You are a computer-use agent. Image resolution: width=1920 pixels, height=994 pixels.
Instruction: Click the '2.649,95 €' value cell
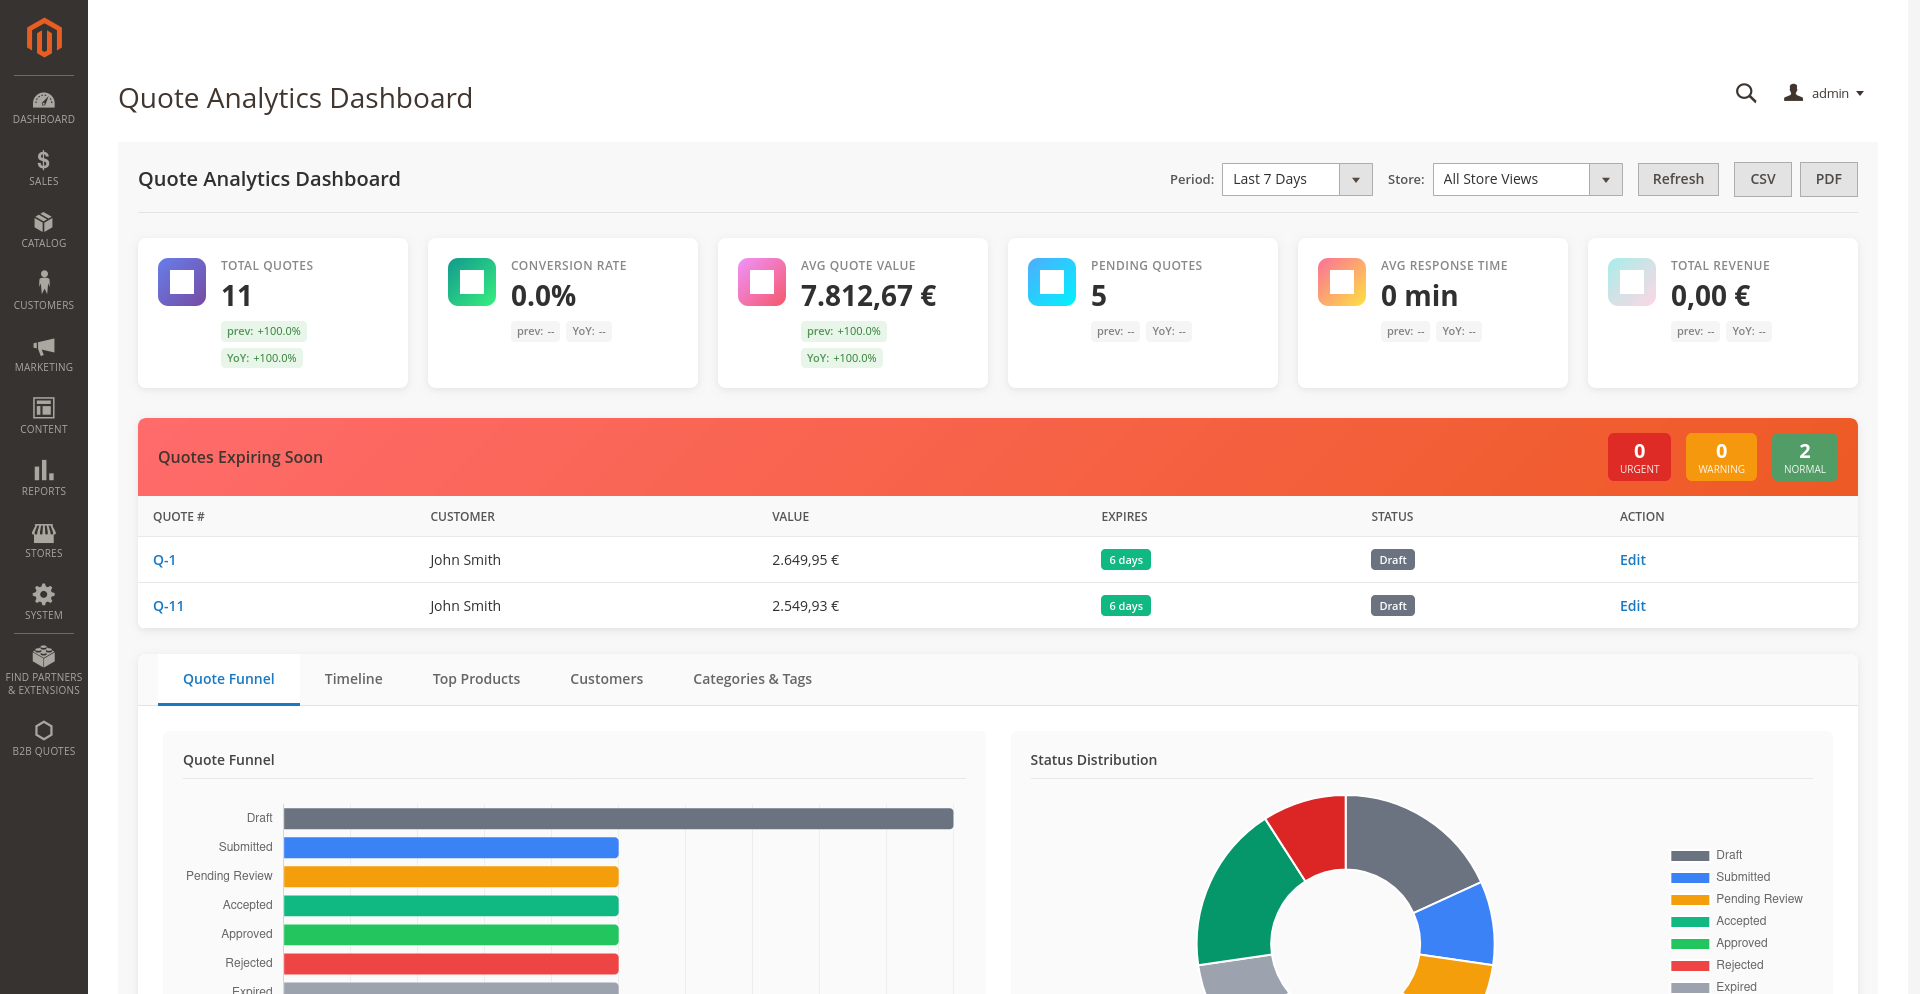(805, 560)
